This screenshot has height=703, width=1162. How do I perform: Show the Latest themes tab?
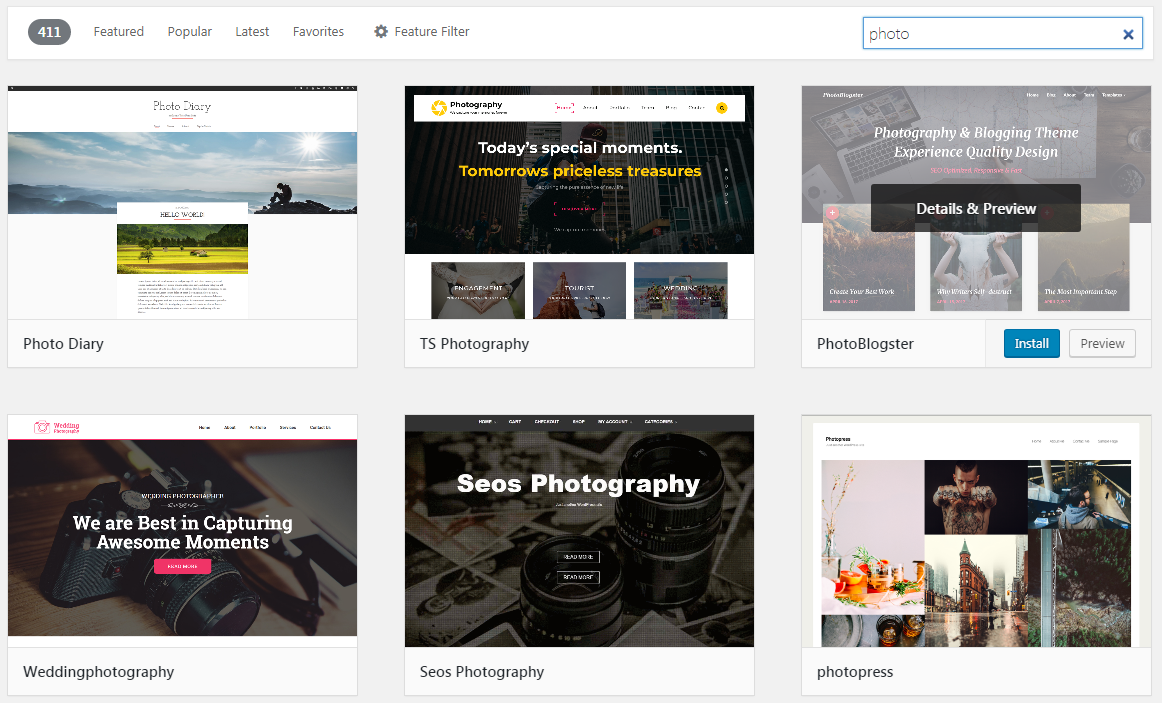[x=252, y=32]
